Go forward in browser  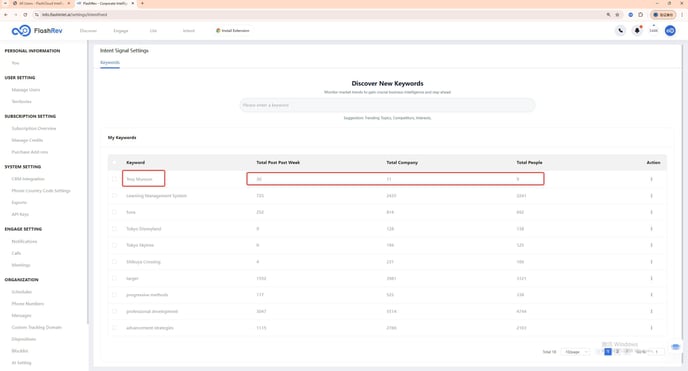tap(15, 14)
